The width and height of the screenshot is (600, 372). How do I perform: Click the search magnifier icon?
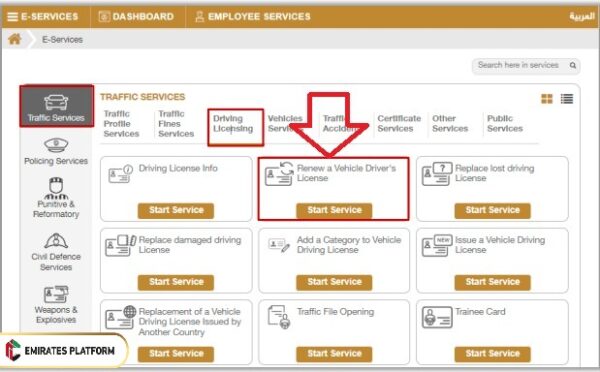(x=572, y=65)
